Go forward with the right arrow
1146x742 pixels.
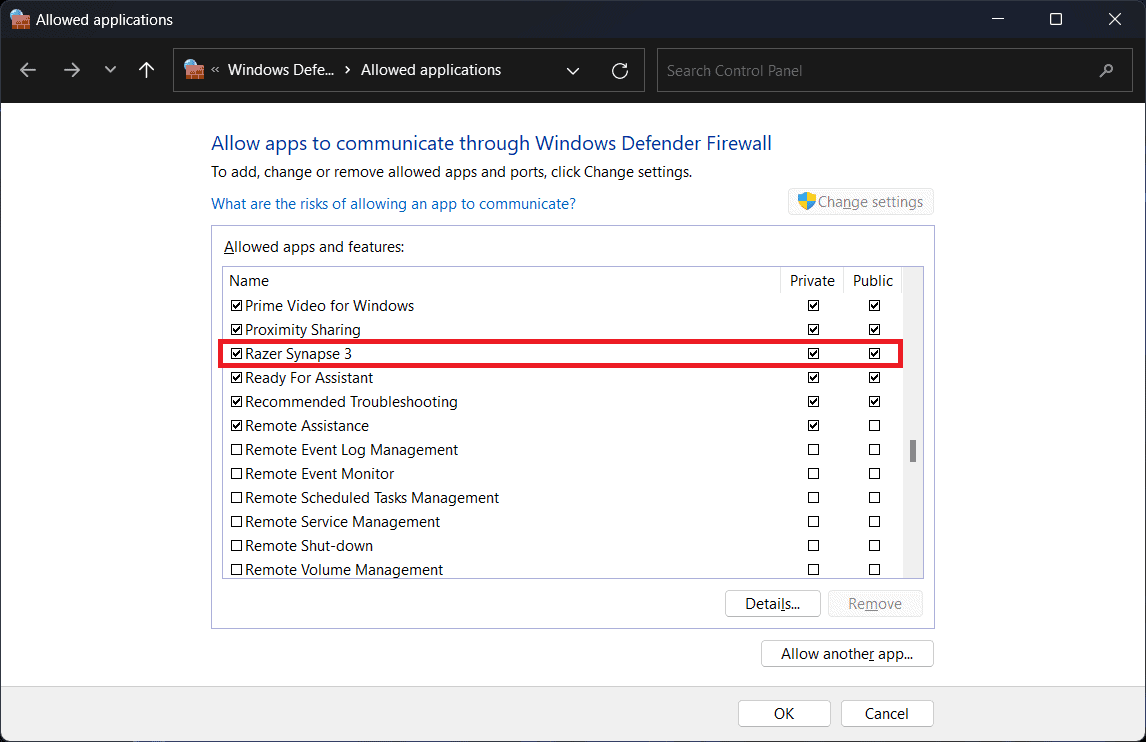(72, 70)
